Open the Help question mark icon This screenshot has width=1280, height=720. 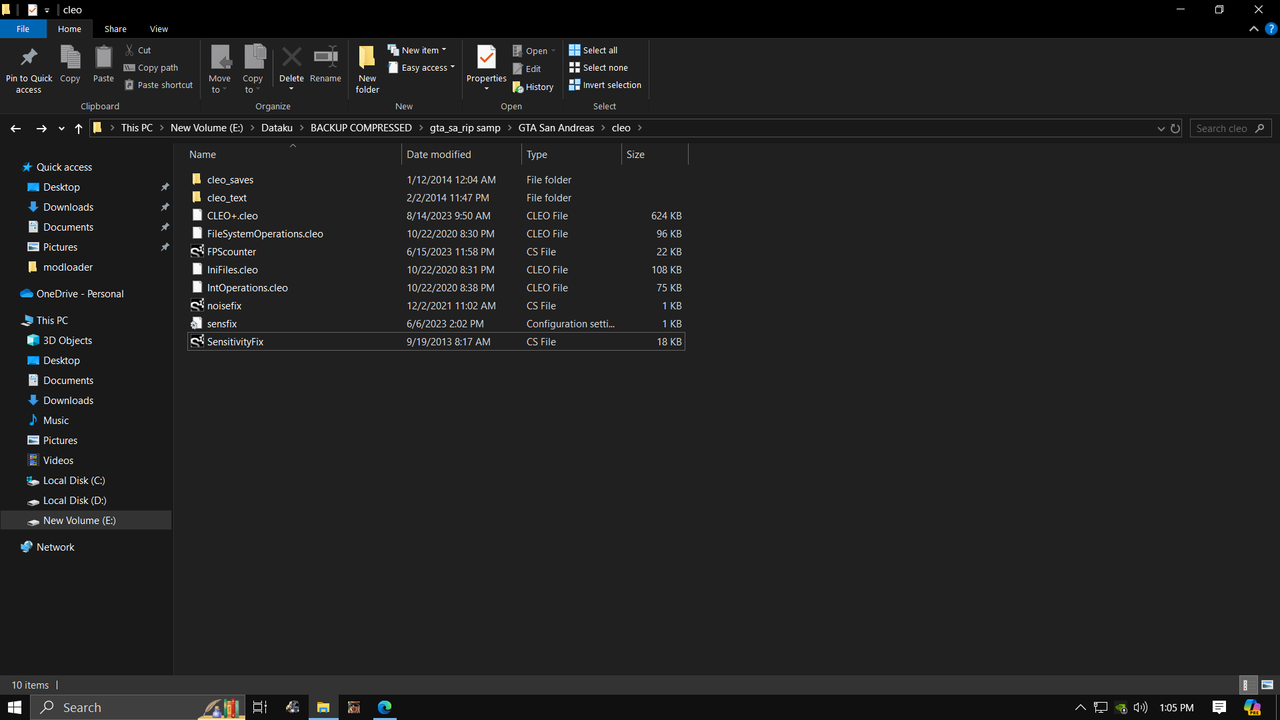[x=1270, y=29]
